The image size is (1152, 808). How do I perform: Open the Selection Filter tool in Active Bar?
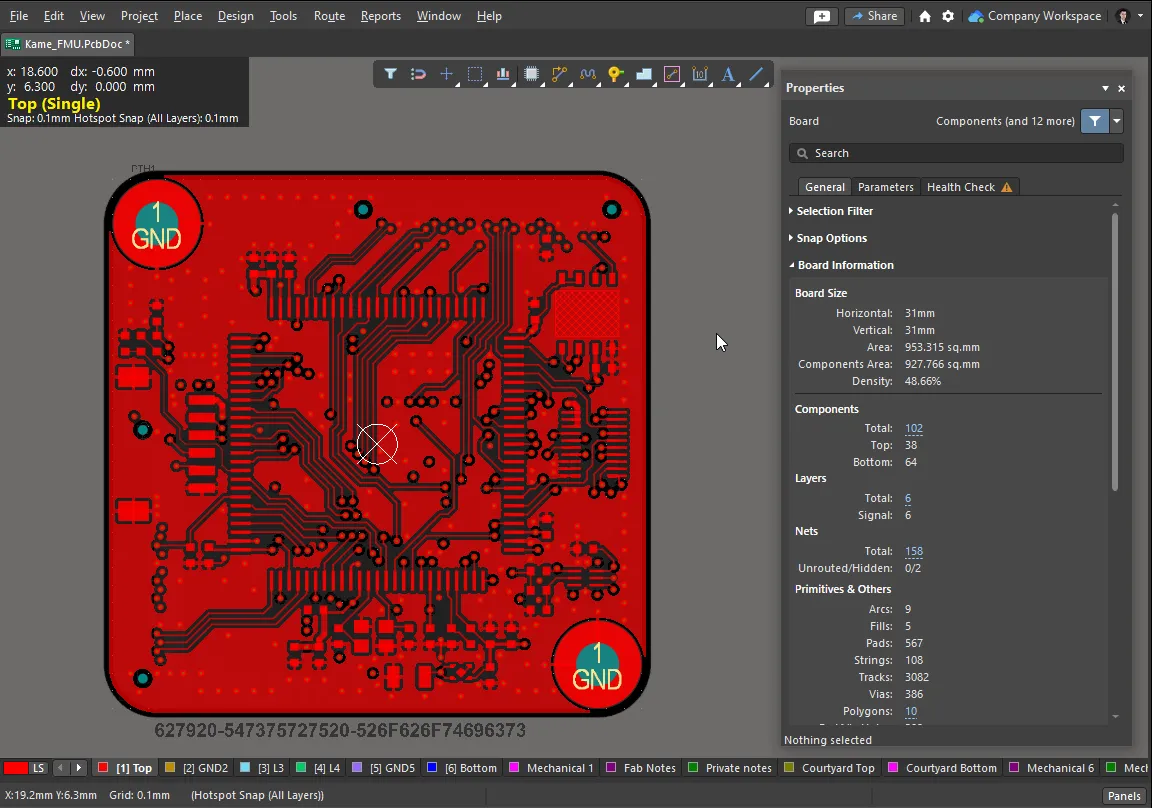tap(391, 74)
